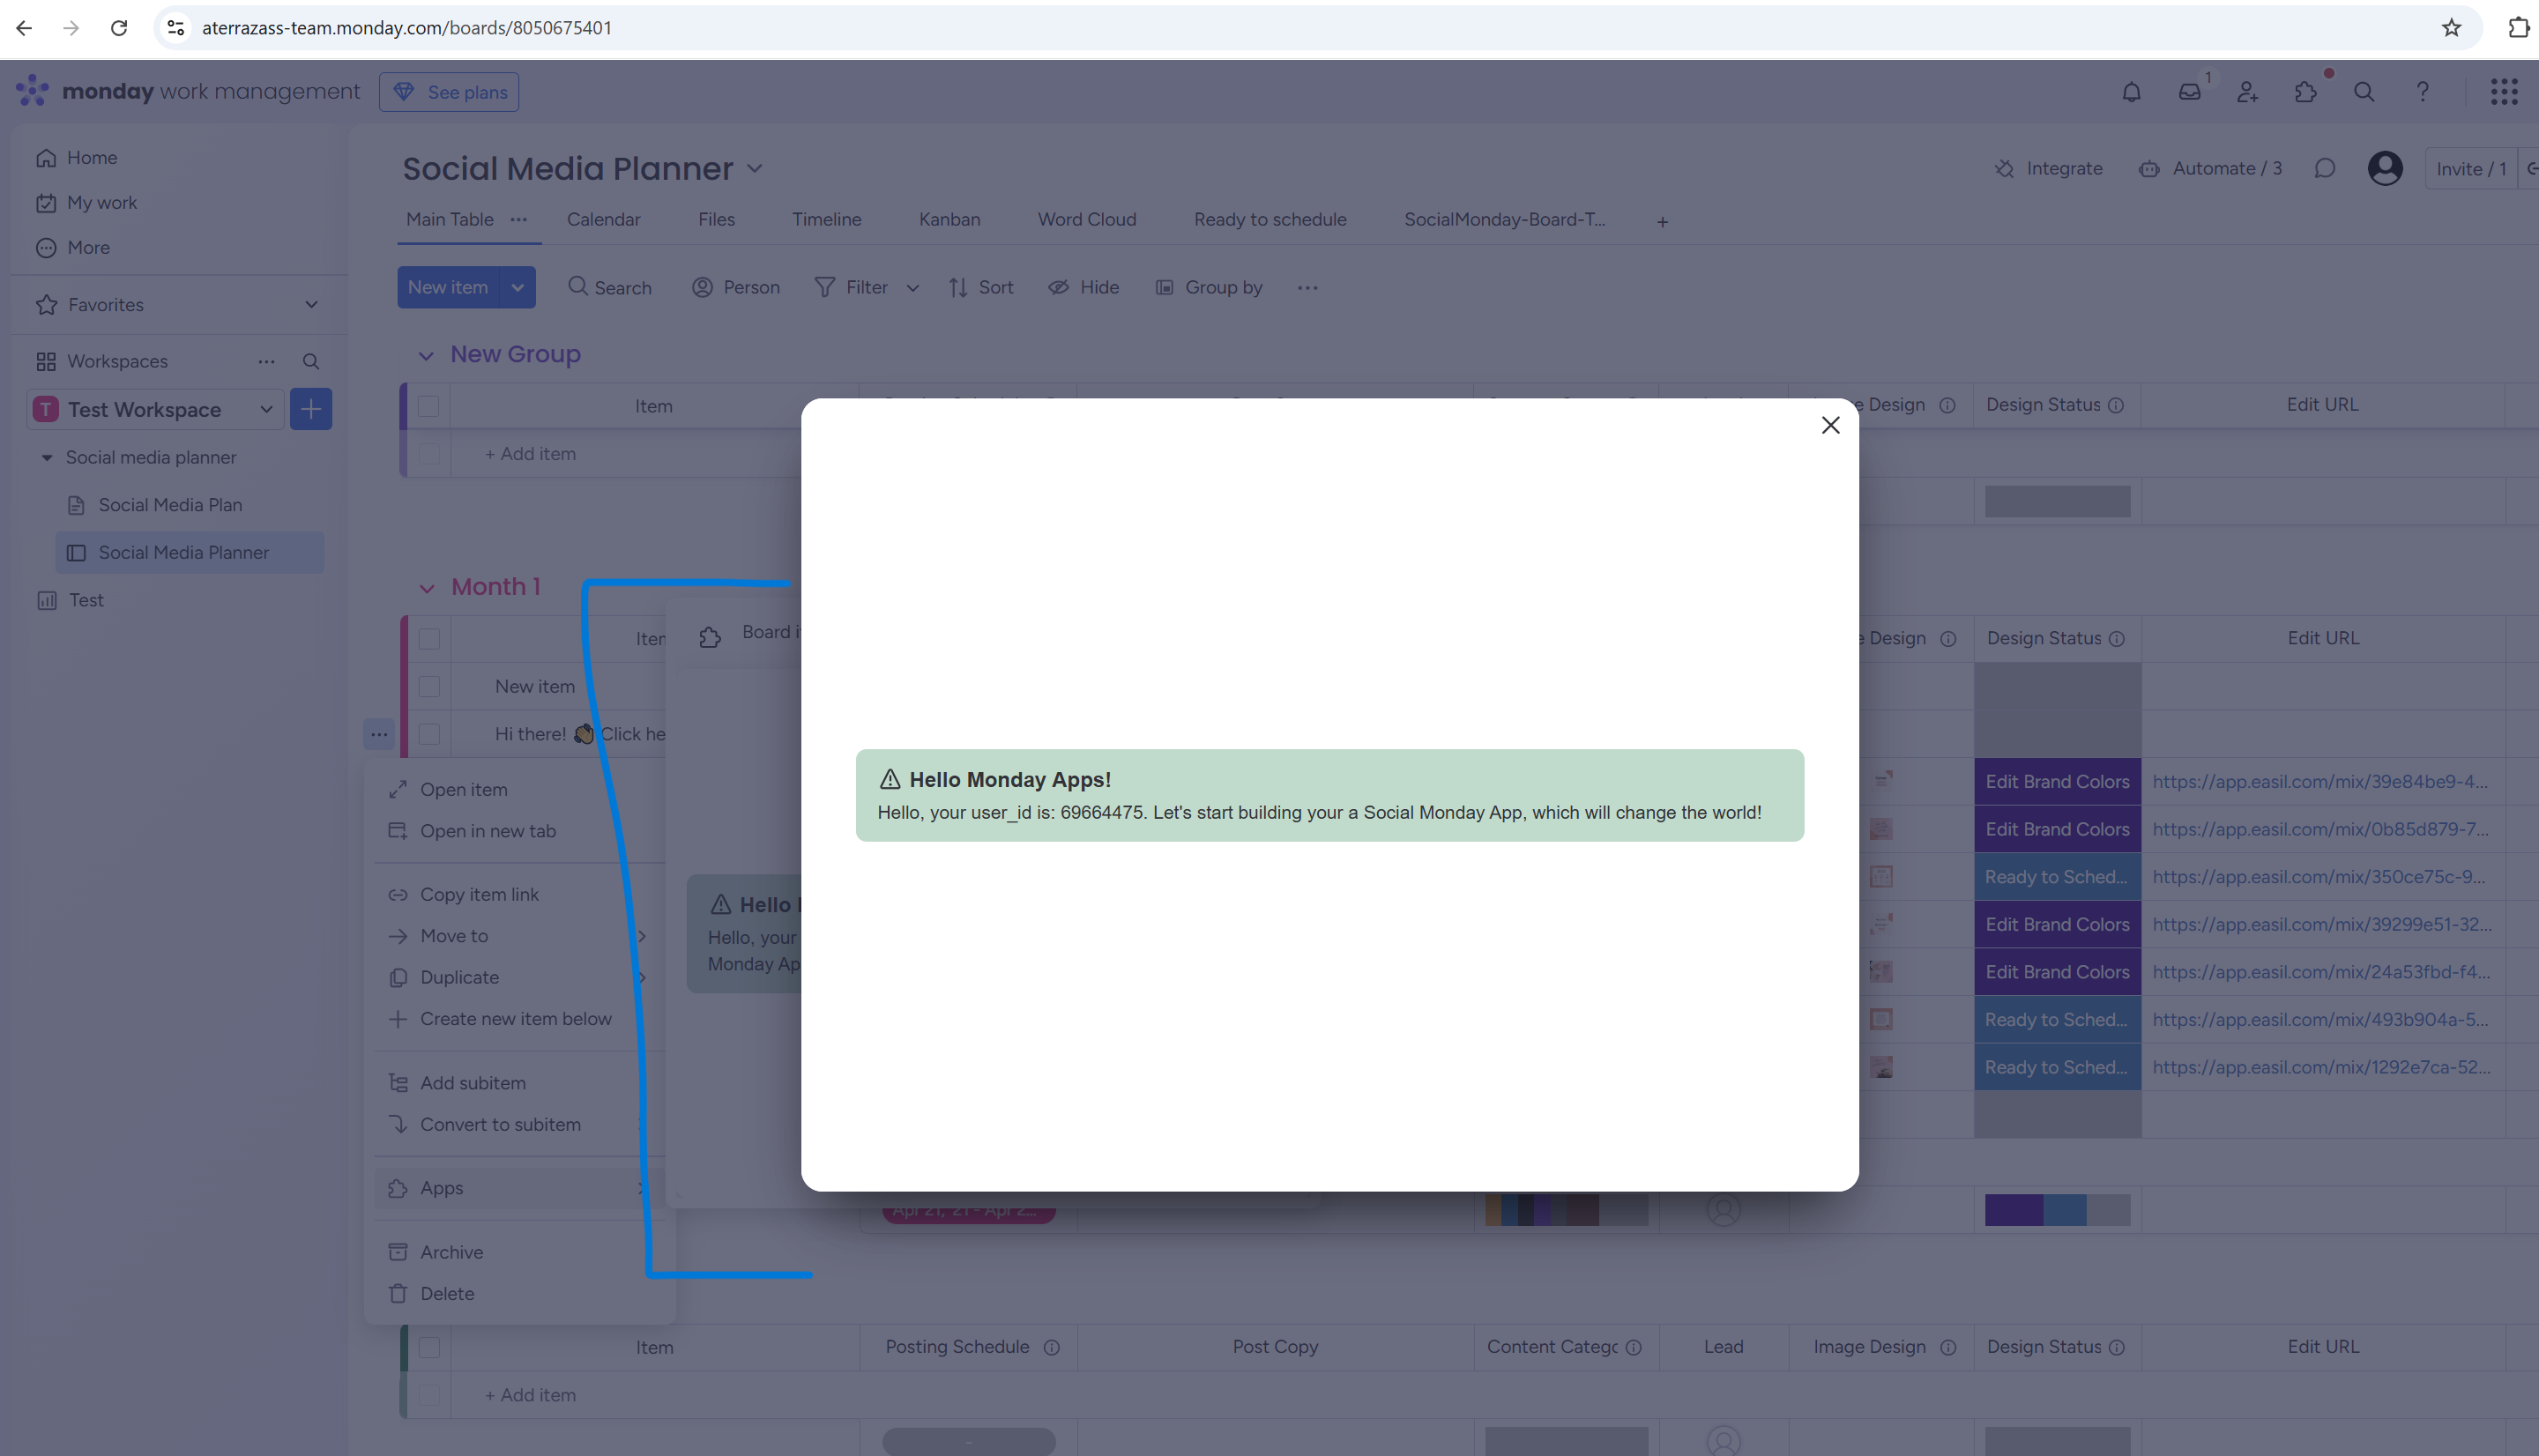Go to Home in the sidebar
The image size is (2539, 1456).
pos(77,158)
